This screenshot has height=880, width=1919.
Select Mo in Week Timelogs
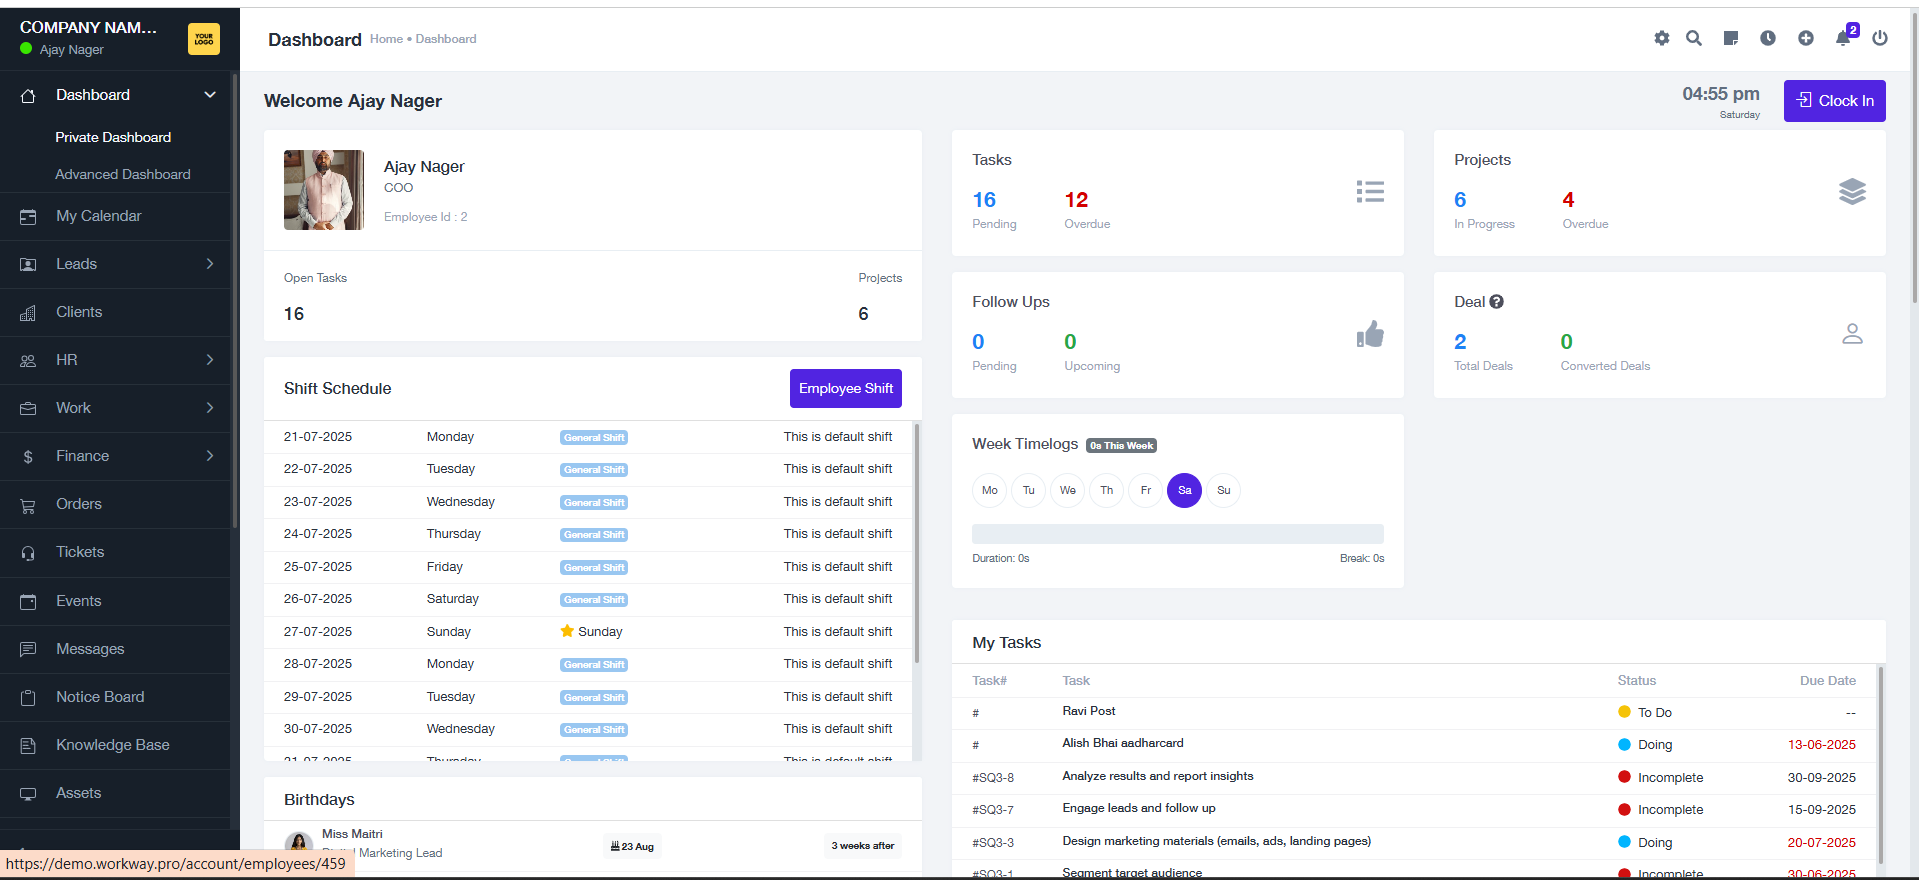[990, 490]
